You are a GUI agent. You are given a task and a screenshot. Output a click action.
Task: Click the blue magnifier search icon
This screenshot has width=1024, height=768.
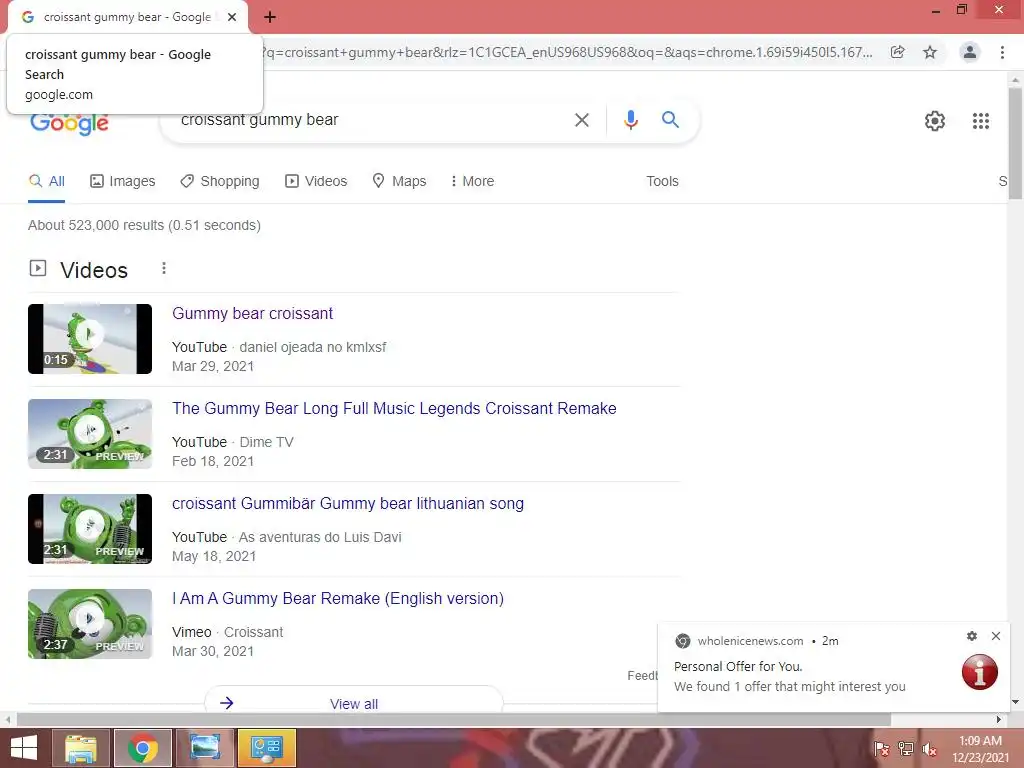pyautogui.click(x=670, y=120)
